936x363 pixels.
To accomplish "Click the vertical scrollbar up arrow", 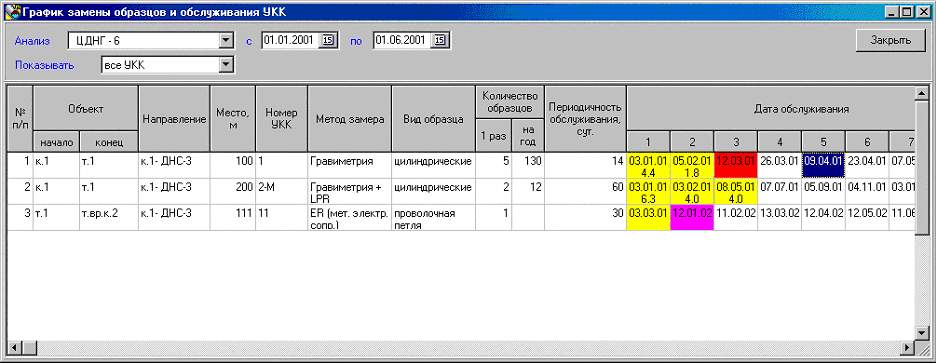I will [x=921, y=93].
